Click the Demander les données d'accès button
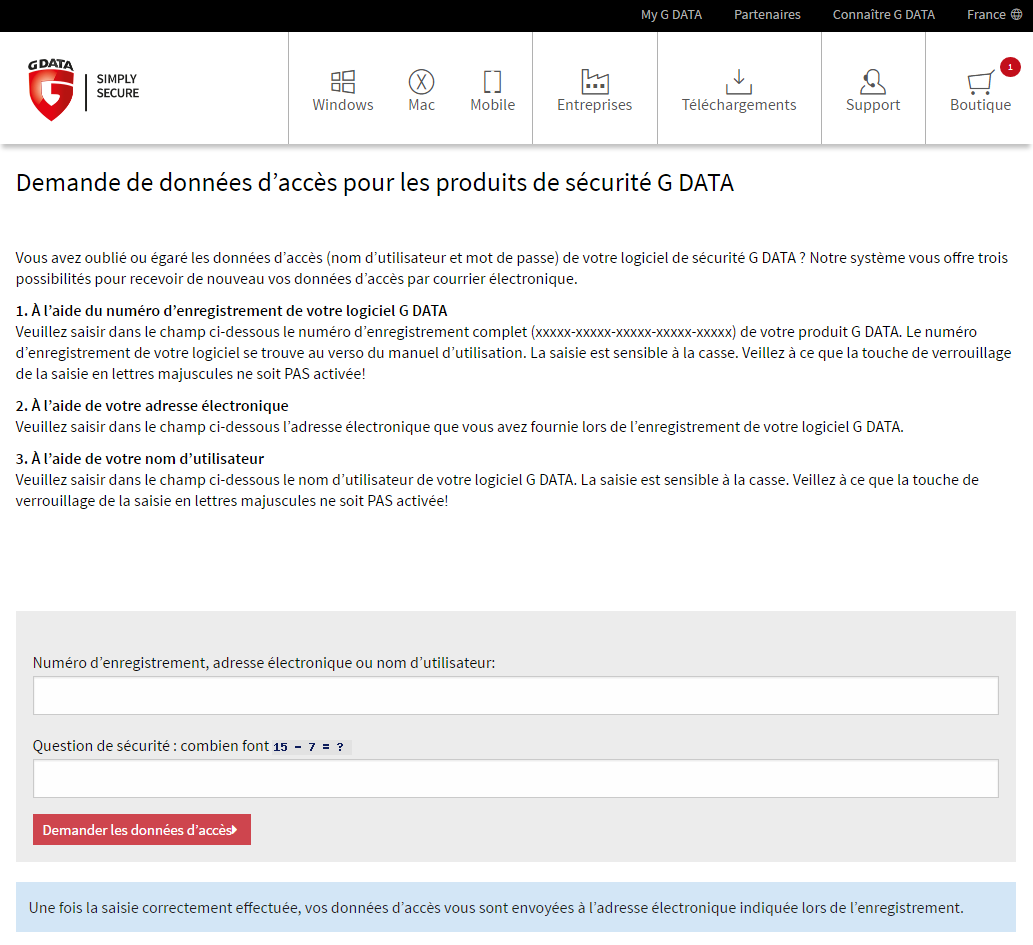Screen dimensions: 1033x945 coord(142,830)
